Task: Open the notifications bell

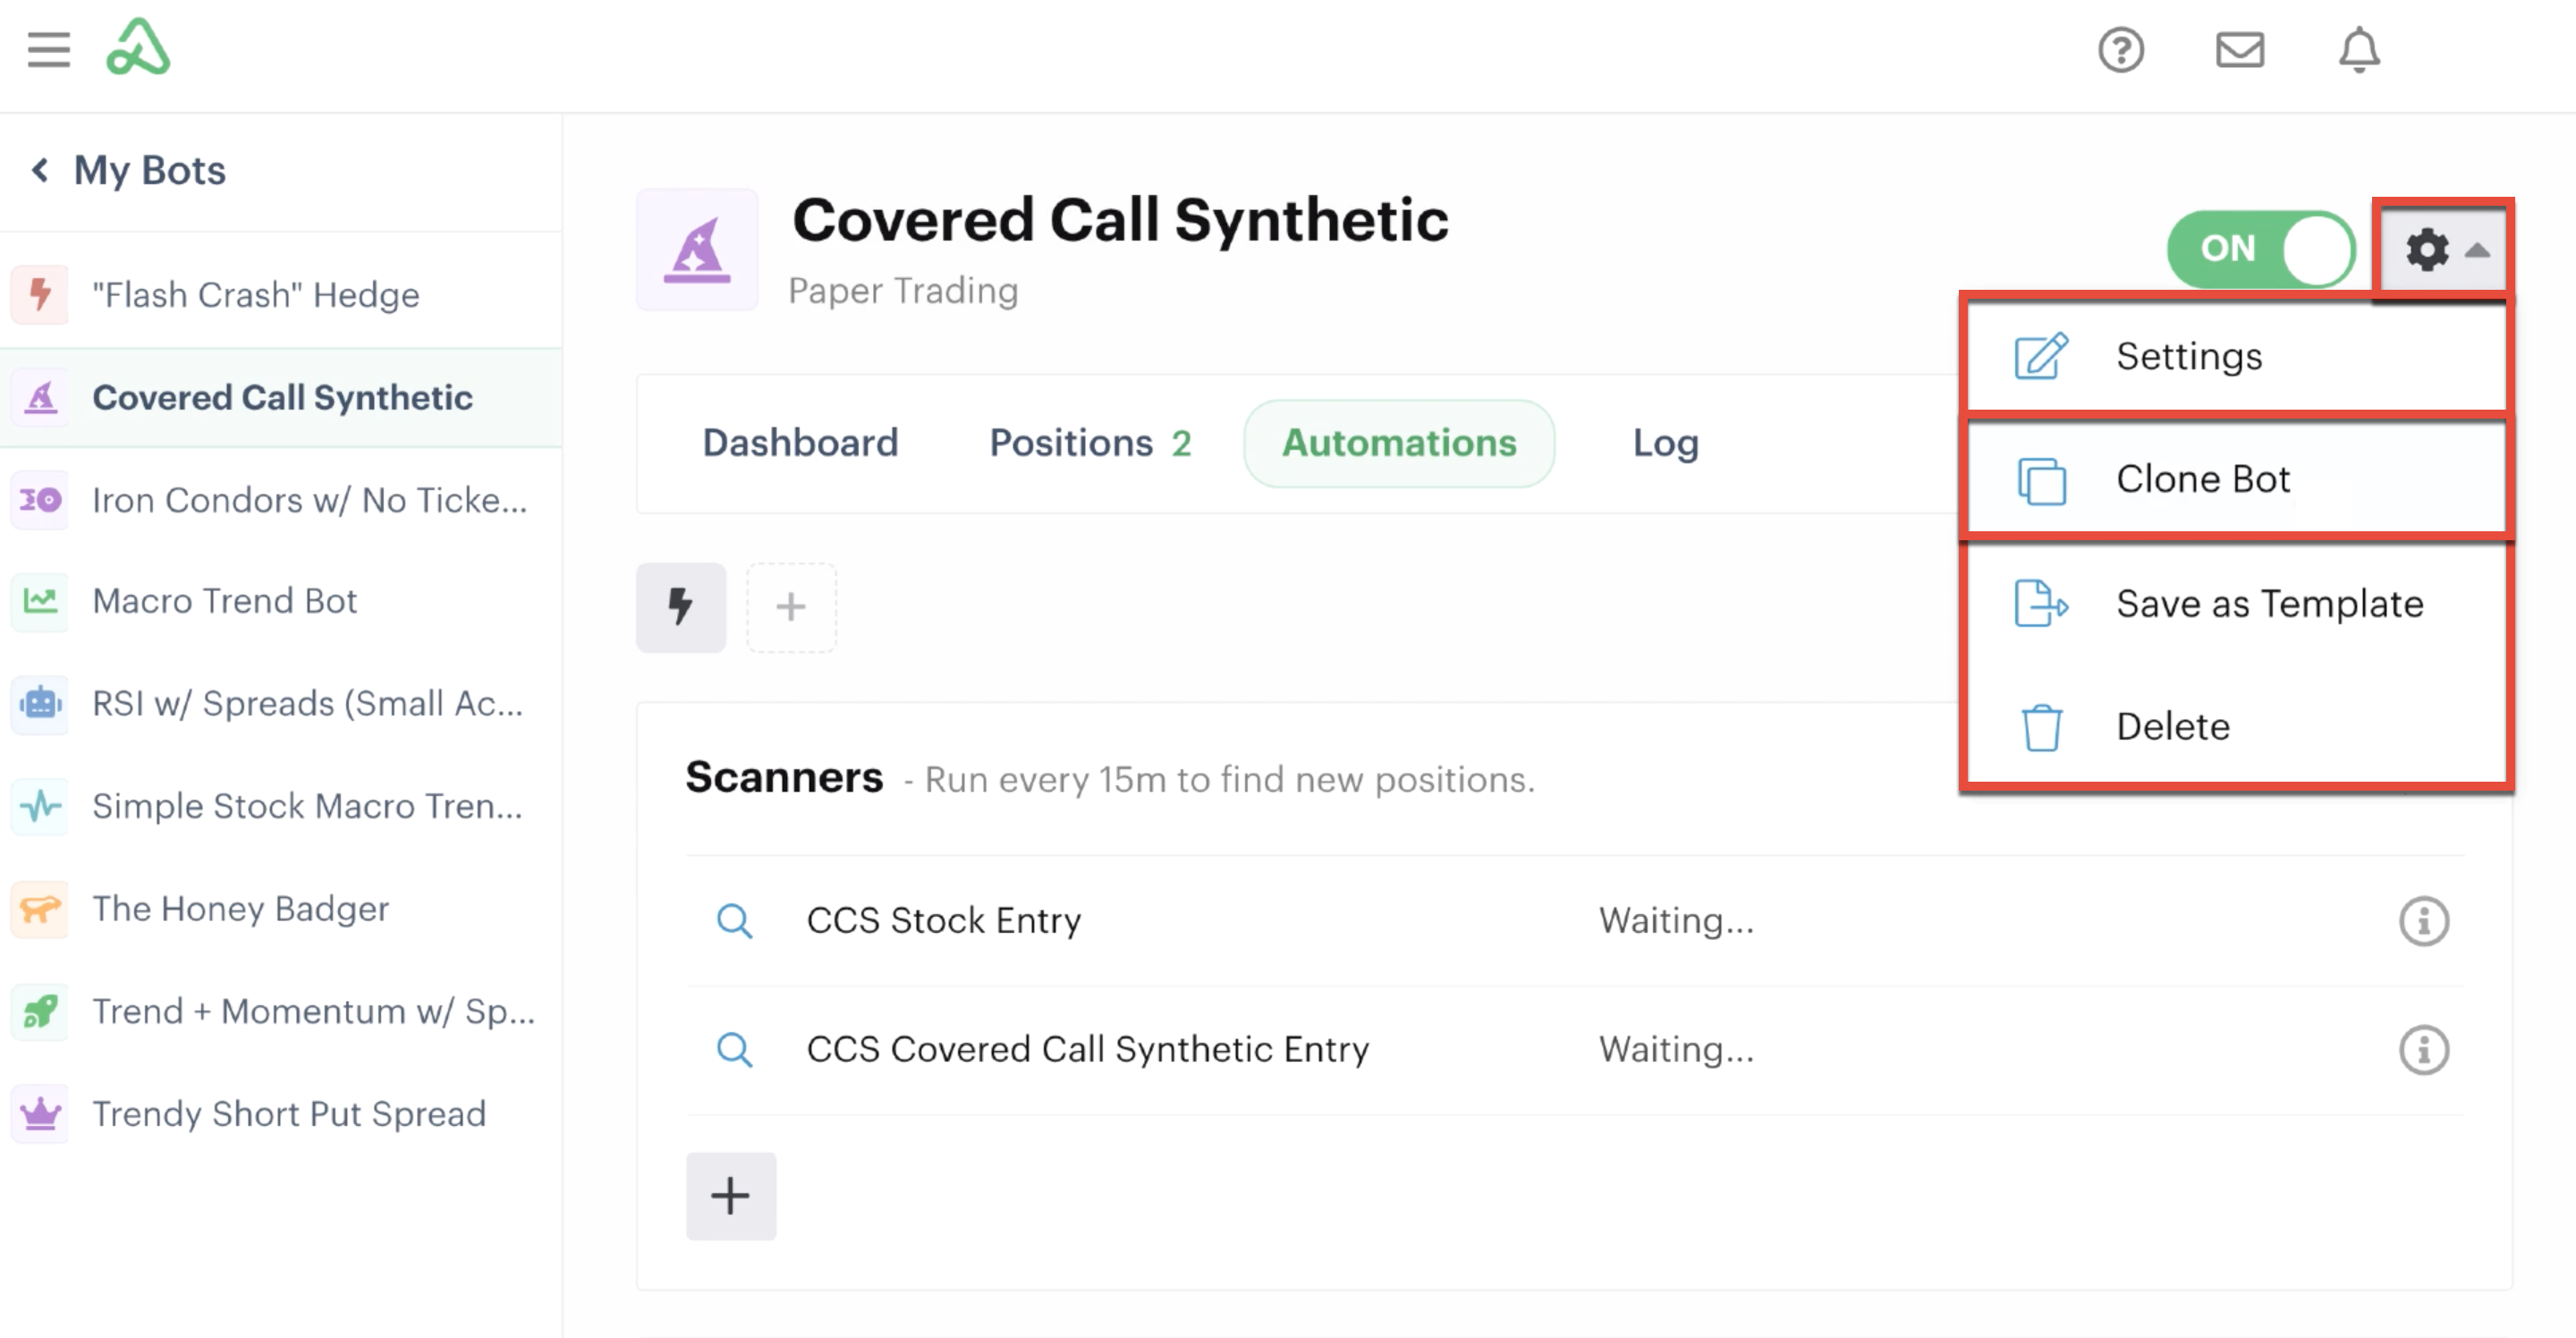Action: [x=2358, y=49]
